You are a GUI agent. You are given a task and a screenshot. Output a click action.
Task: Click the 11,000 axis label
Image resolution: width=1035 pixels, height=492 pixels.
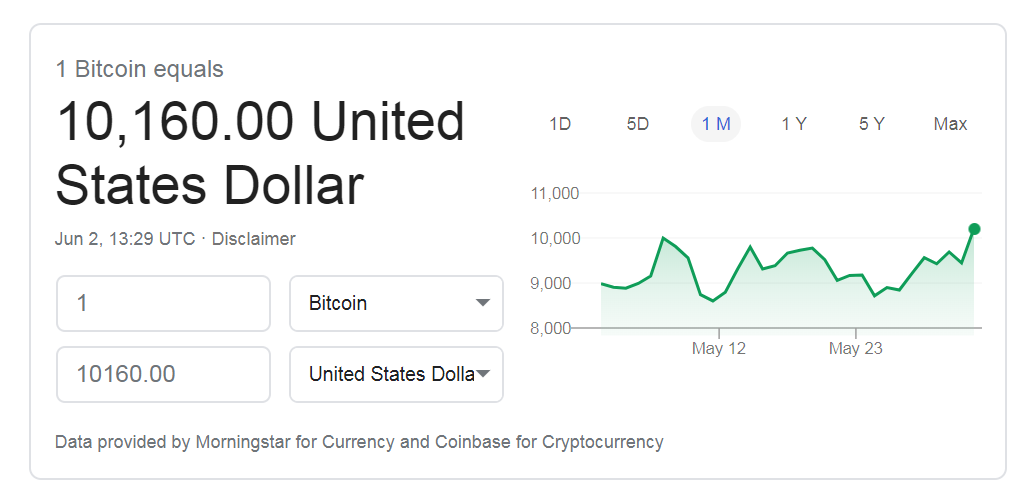552,193
